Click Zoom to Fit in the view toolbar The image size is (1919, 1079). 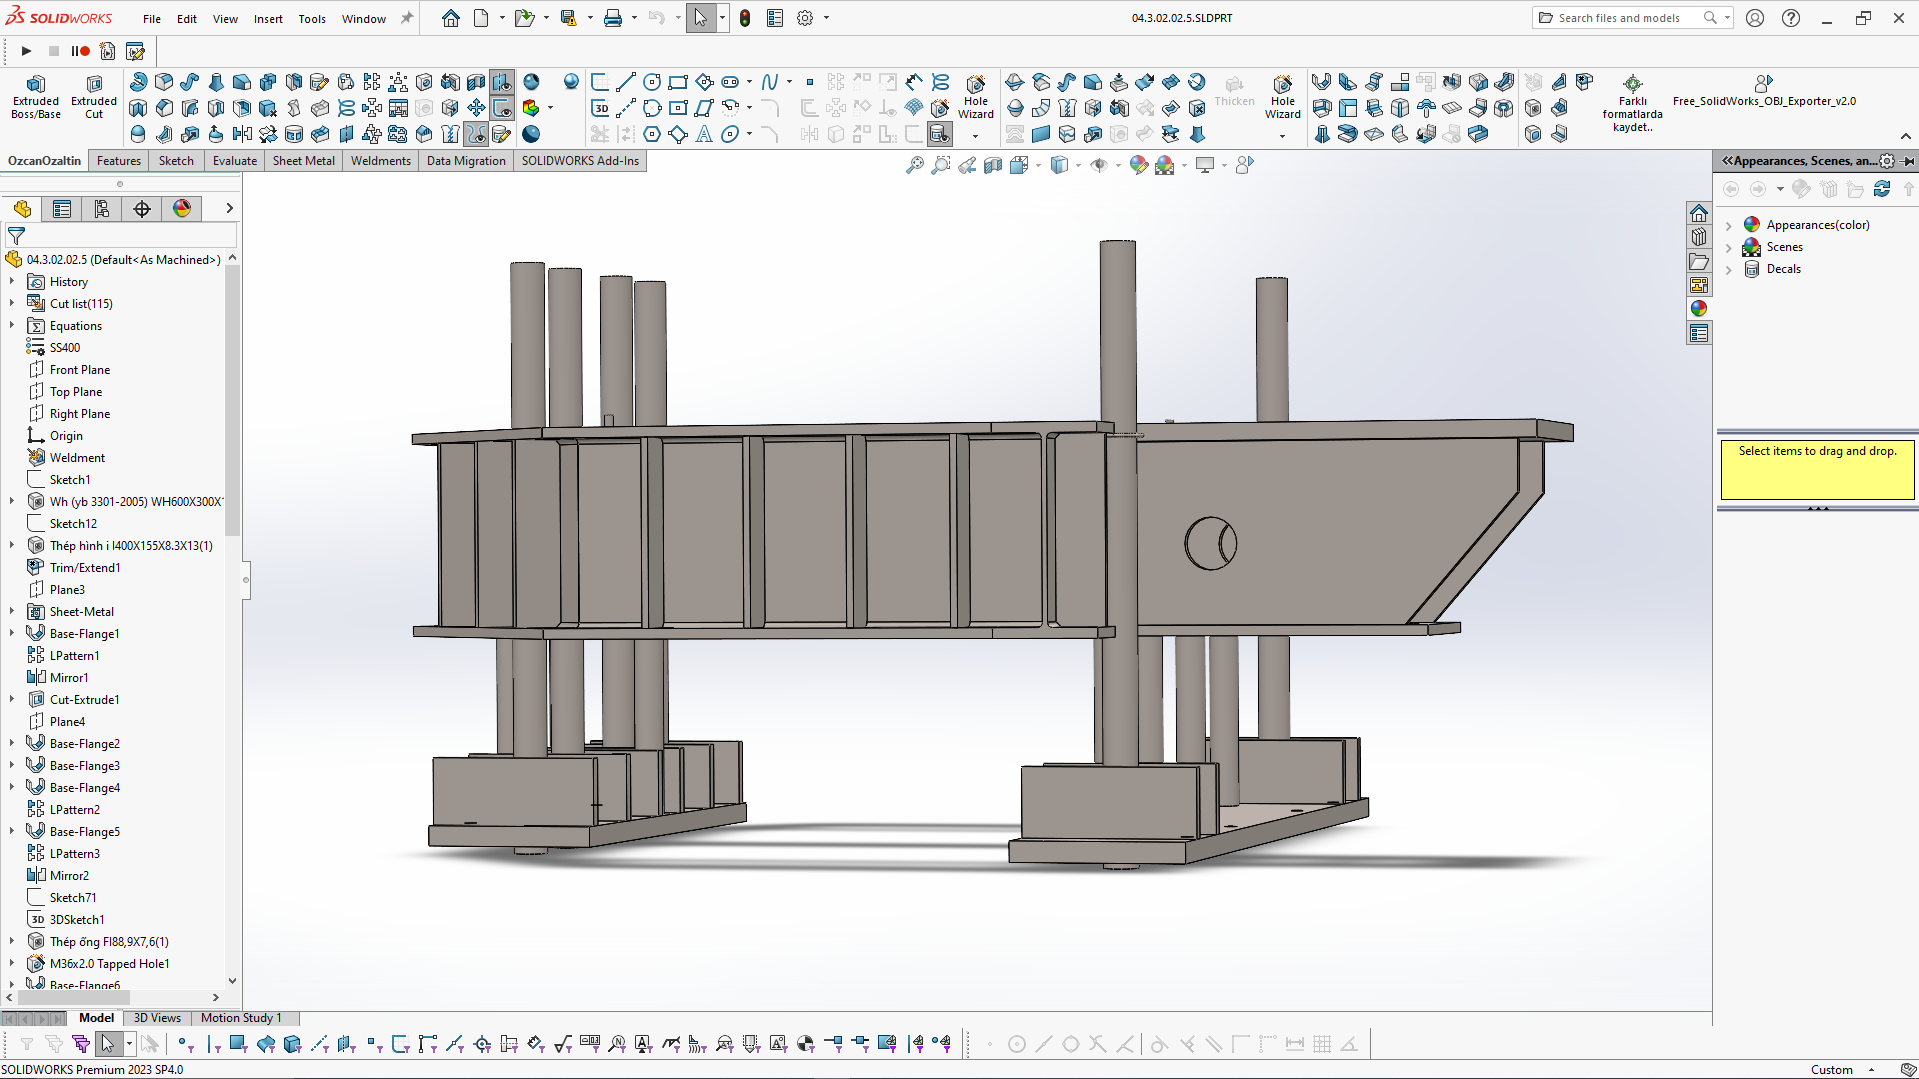[x=915, y=165]
